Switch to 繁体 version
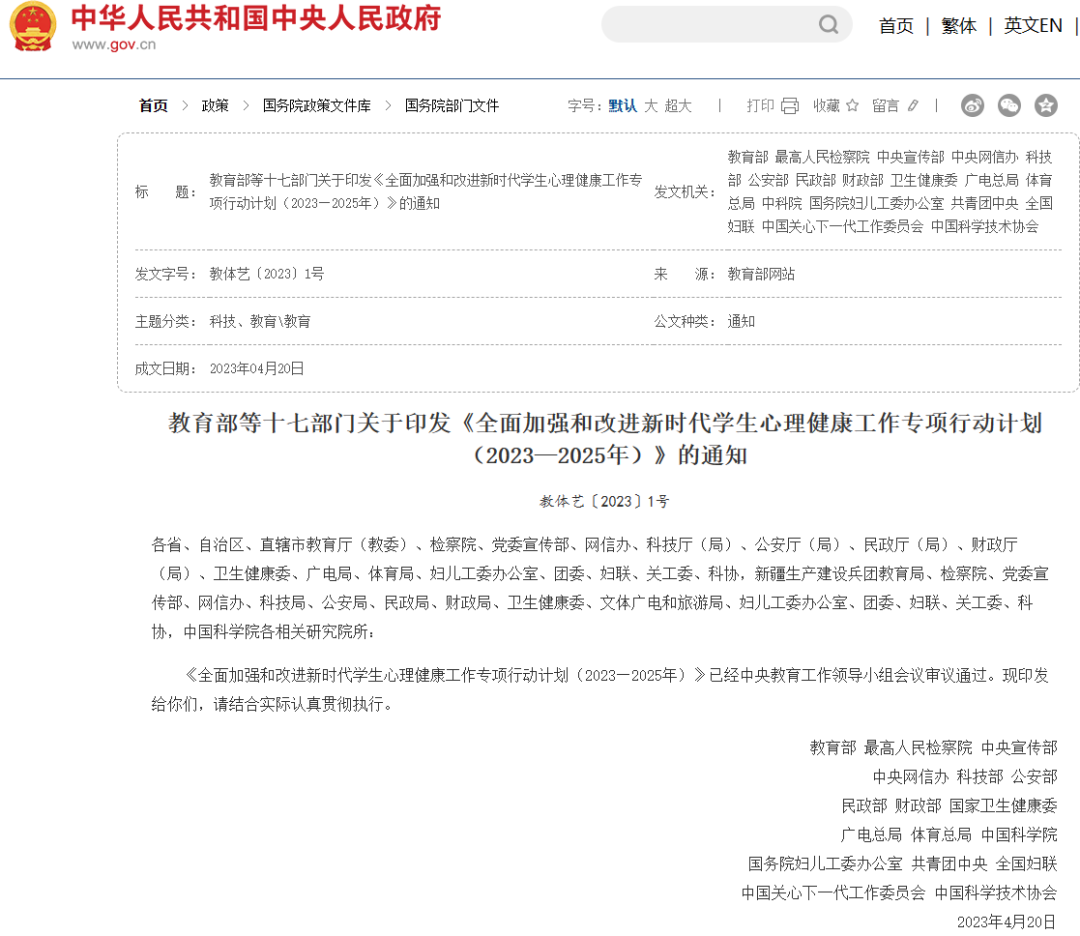Viewport: 1080px width, 936px height. (x=959, y=26)
